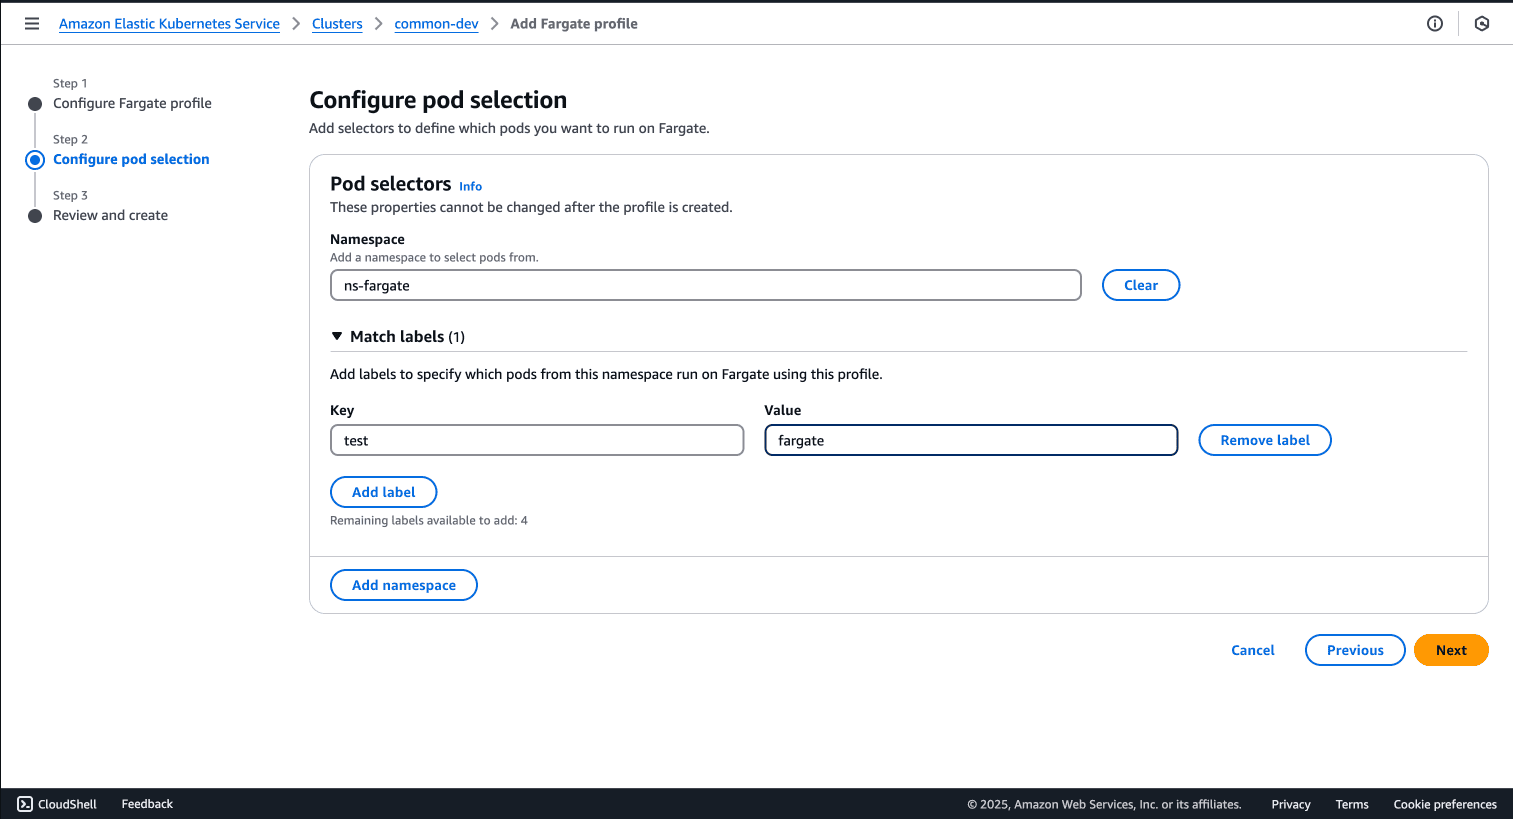Open common-dev cluster breadcrumb
Screen dimensions: 1513x819
436,24
